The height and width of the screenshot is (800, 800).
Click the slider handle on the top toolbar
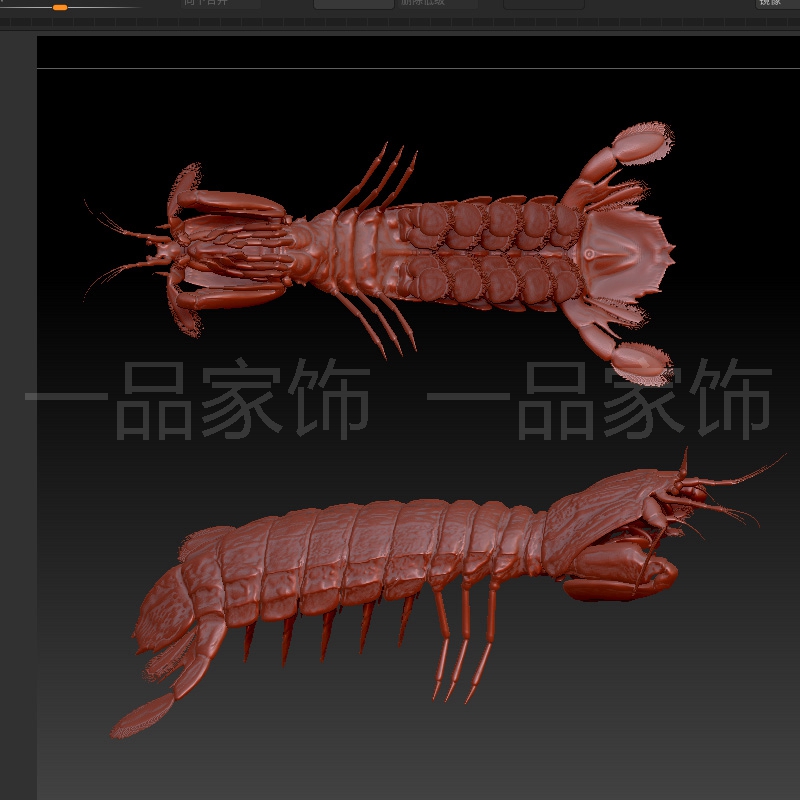pos(60,8)
